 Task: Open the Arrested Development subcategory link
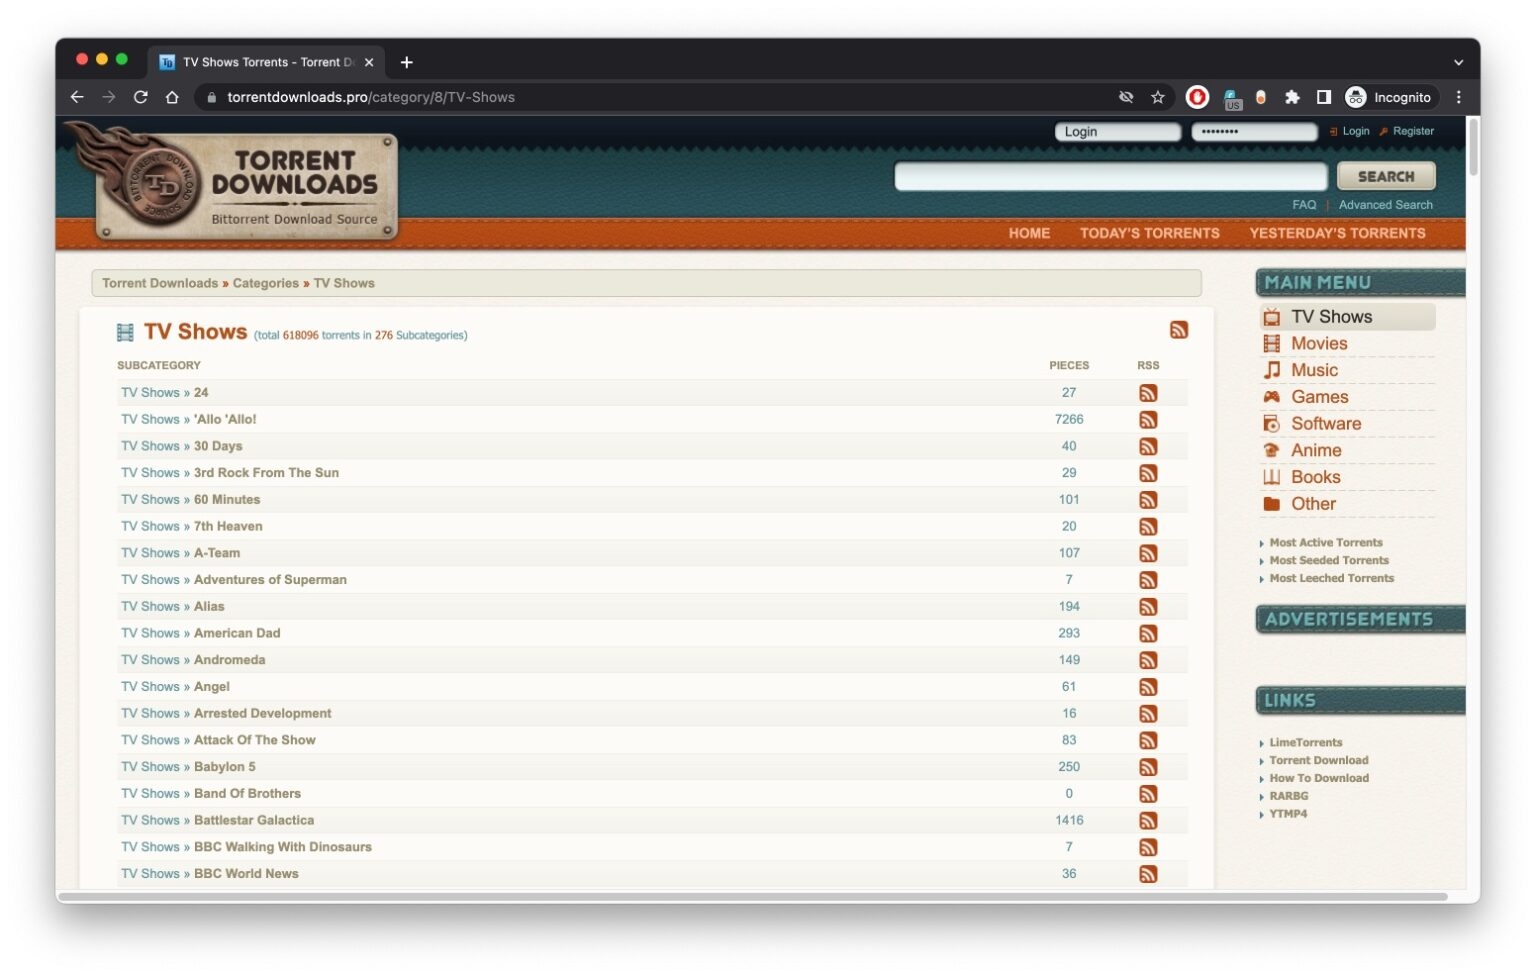click(x=262, y=714)
